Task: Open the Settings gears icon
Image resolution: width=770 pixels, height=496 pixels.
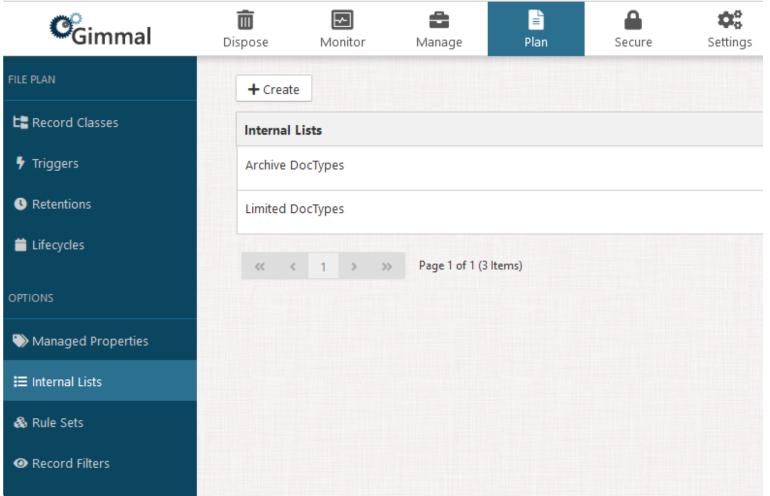Action: point(728,18)
